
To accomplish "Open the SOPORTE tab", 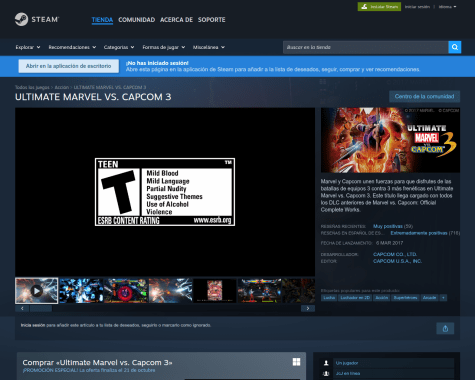I will (x=212, y=20).
